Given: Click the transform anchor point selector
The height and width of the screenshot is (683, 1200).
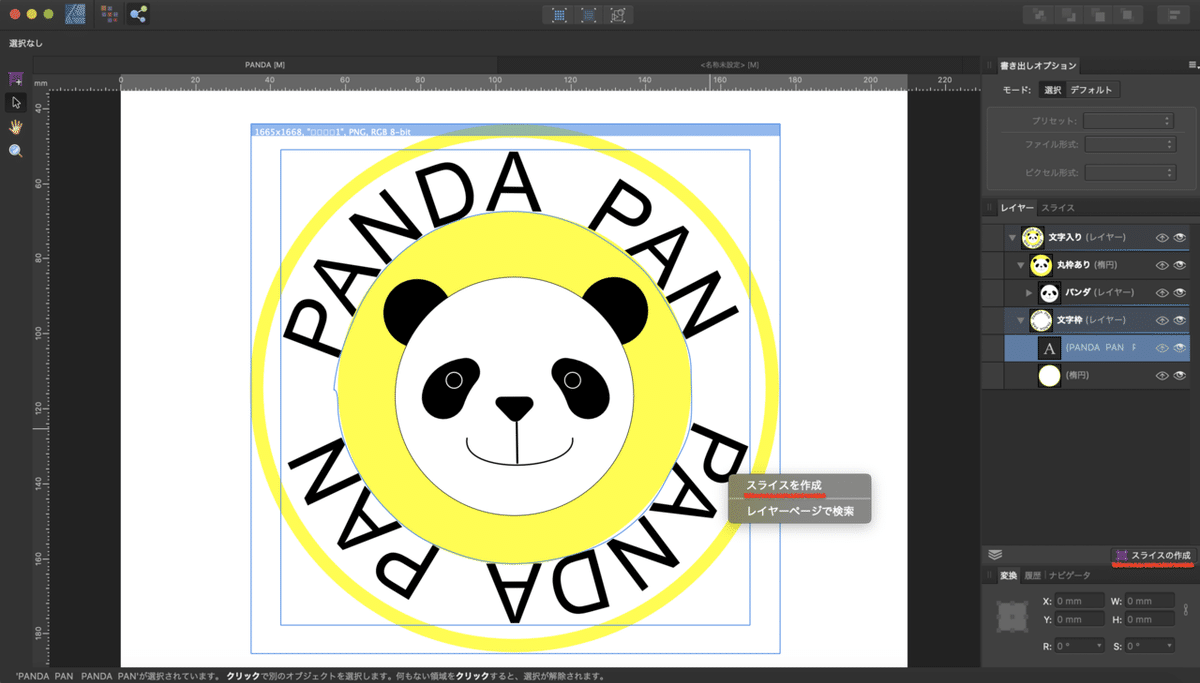Looking at the screenshot, I should (1011, 618).
